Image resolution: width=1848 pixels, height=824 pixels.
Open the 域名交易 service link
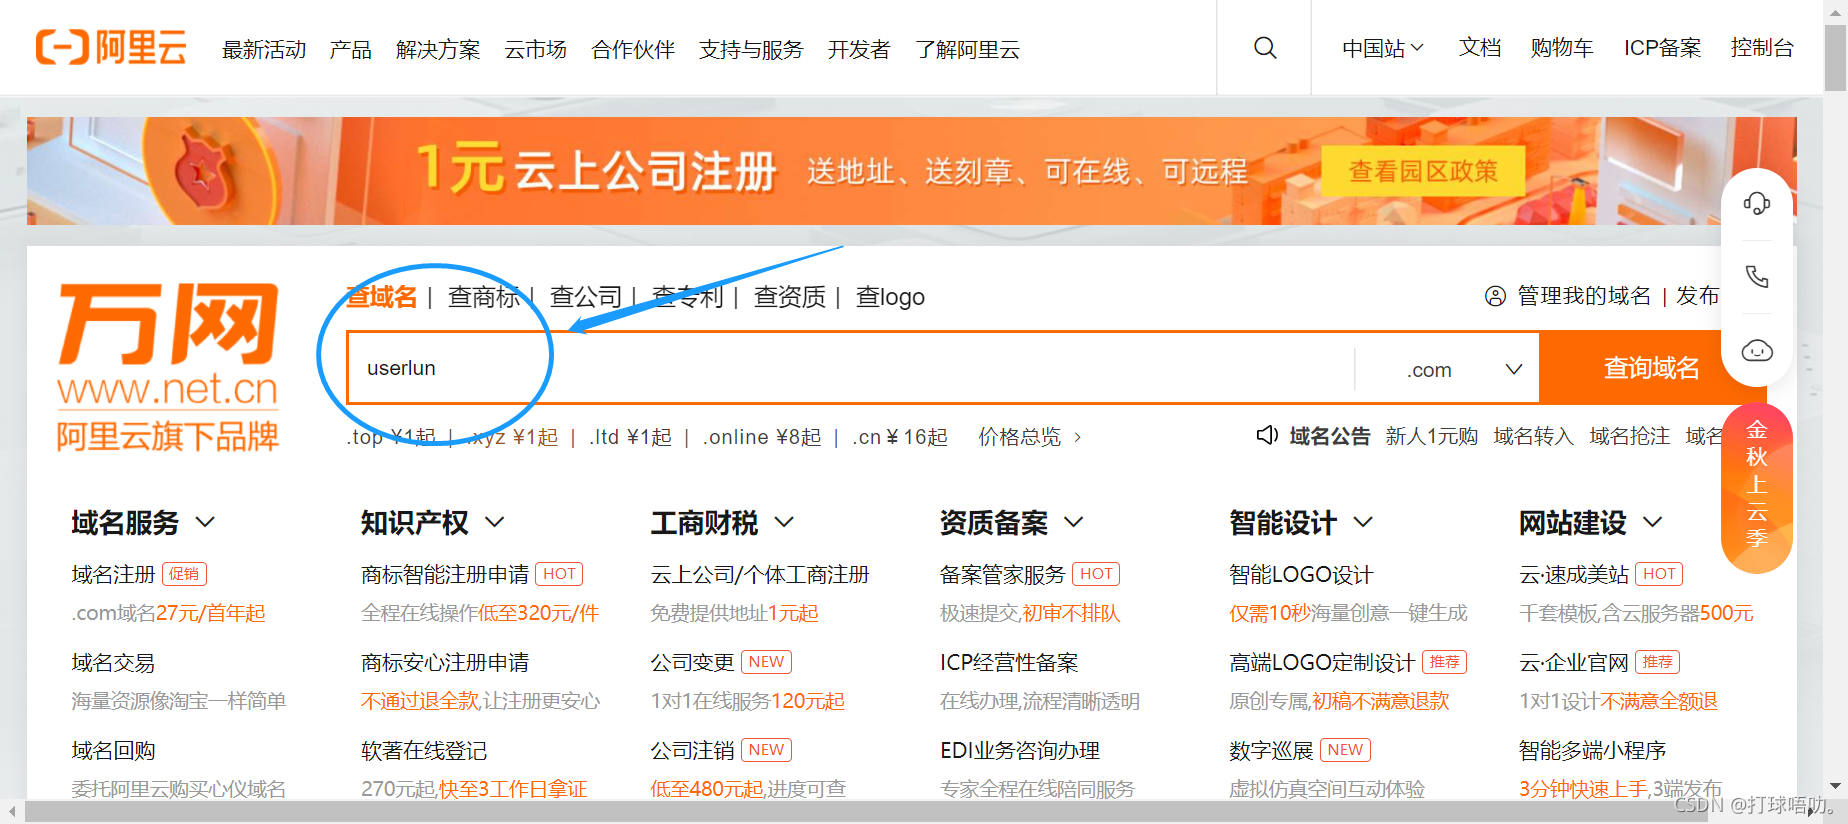(113, 663)
